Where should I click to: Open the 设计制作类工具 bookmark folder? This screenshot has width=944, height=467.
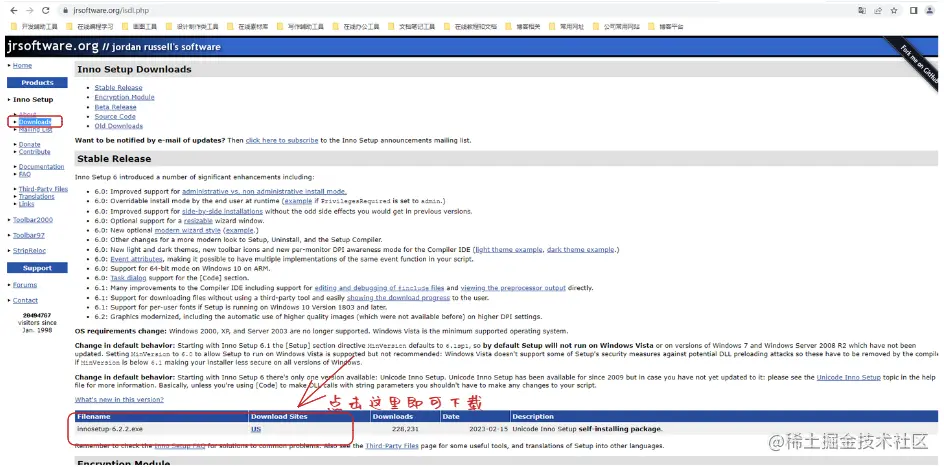[x=192, y=26]
